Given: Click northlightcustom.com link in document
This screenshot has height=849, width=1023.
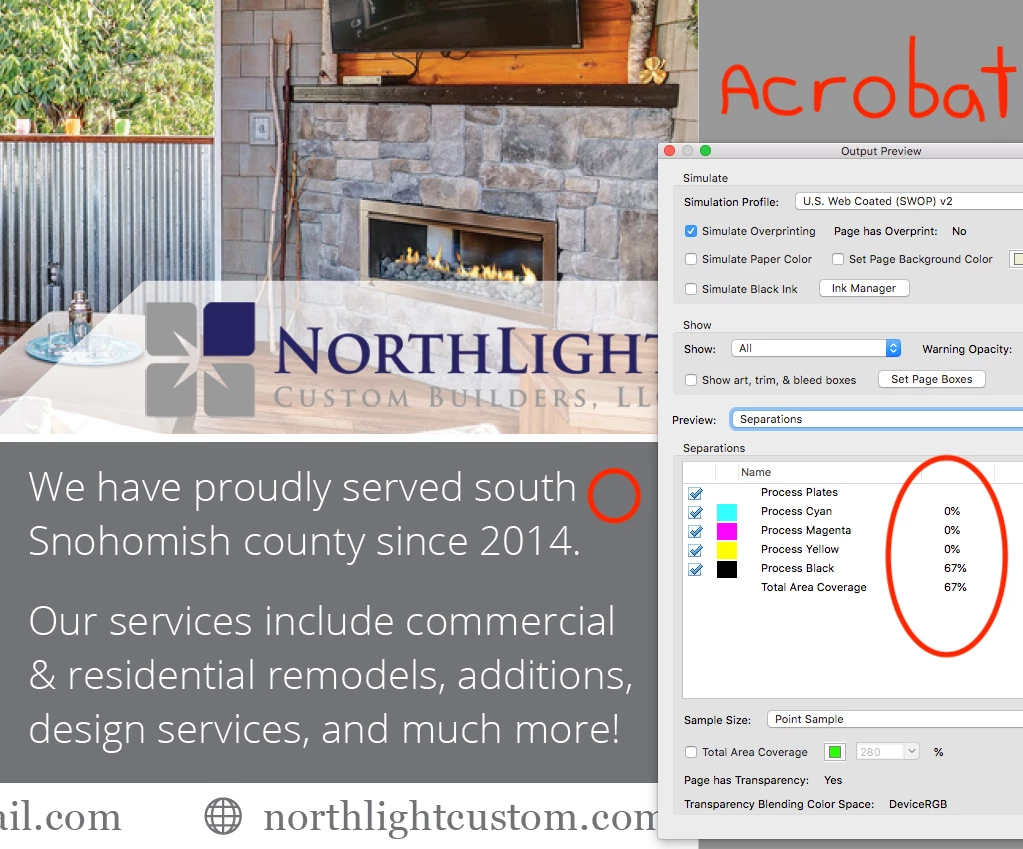Looking at the screenshot, I should (461, 817).
